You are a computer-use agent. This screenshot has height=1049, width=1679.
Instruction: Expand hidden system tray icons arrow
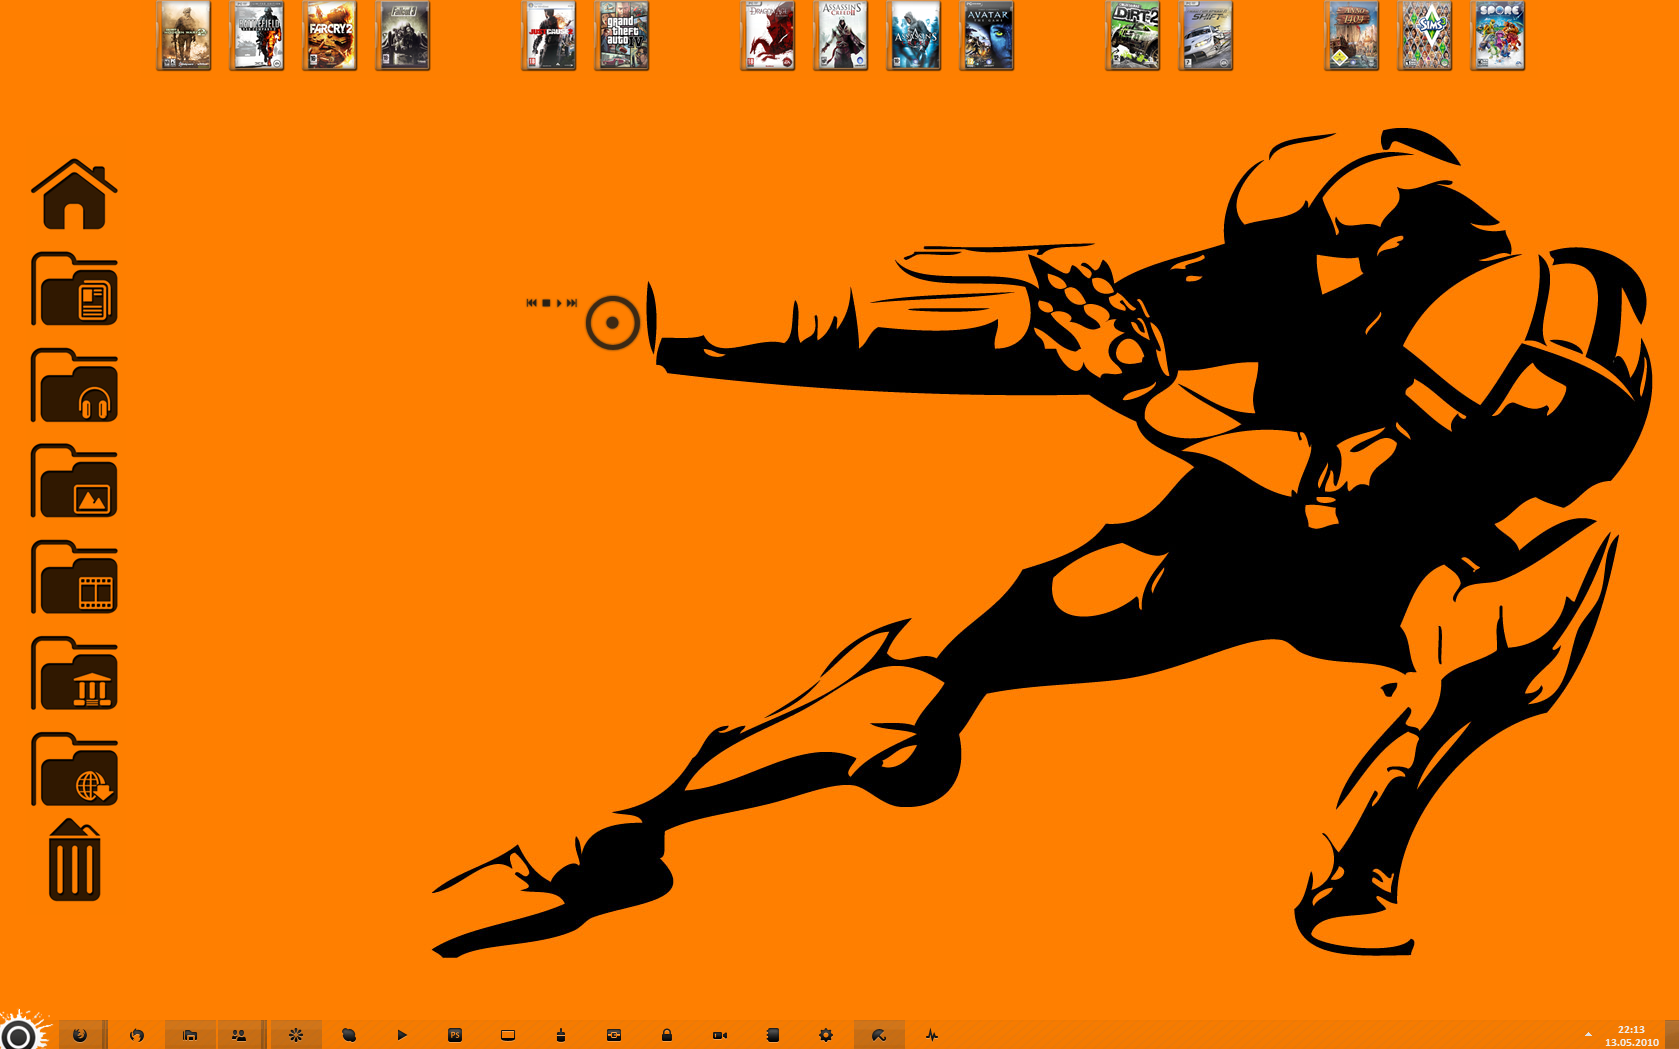(1588, 1035)
